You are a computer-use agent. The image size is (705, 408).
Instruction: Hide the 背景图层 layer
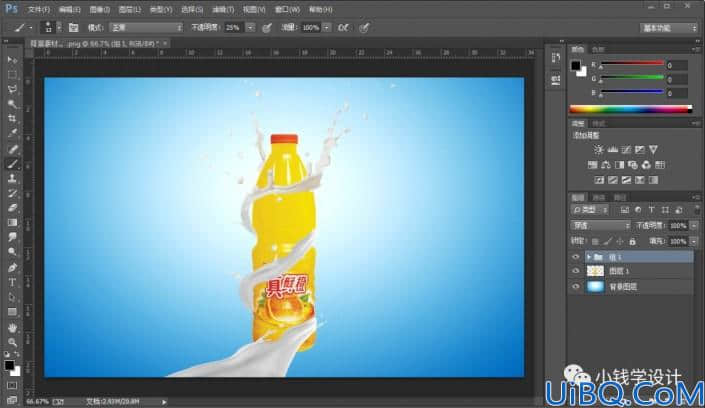coord(576,287)
